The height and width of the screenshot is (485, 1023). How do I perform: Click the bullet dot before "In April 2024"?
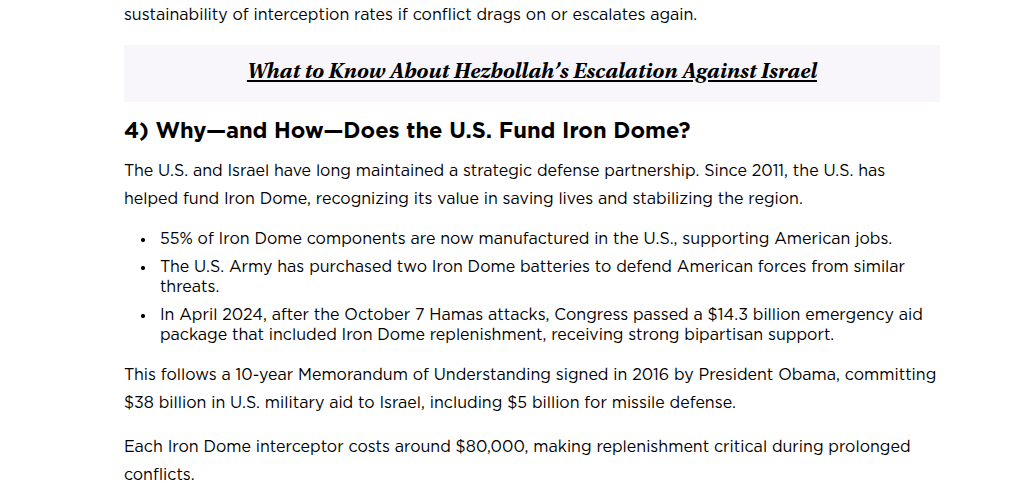(x=143, y=316)
